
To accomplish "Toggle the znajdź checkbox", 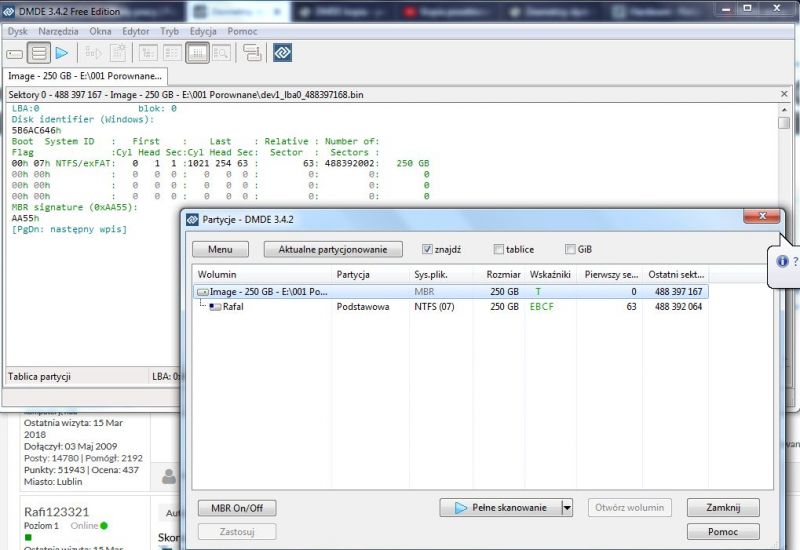I will coord(427,249).
